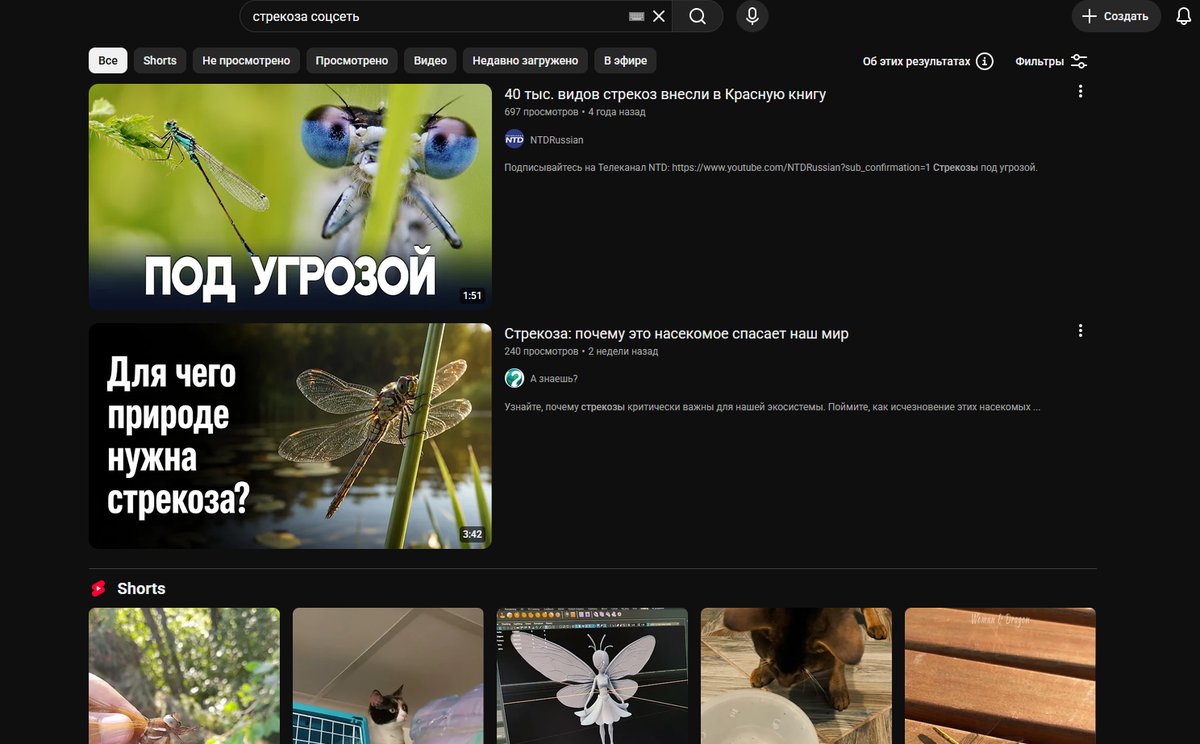This screenshot has width=1200, height=744.
Task: Click the 697 просмотров • 4 года назад text
Action: (x=575, y=112)
